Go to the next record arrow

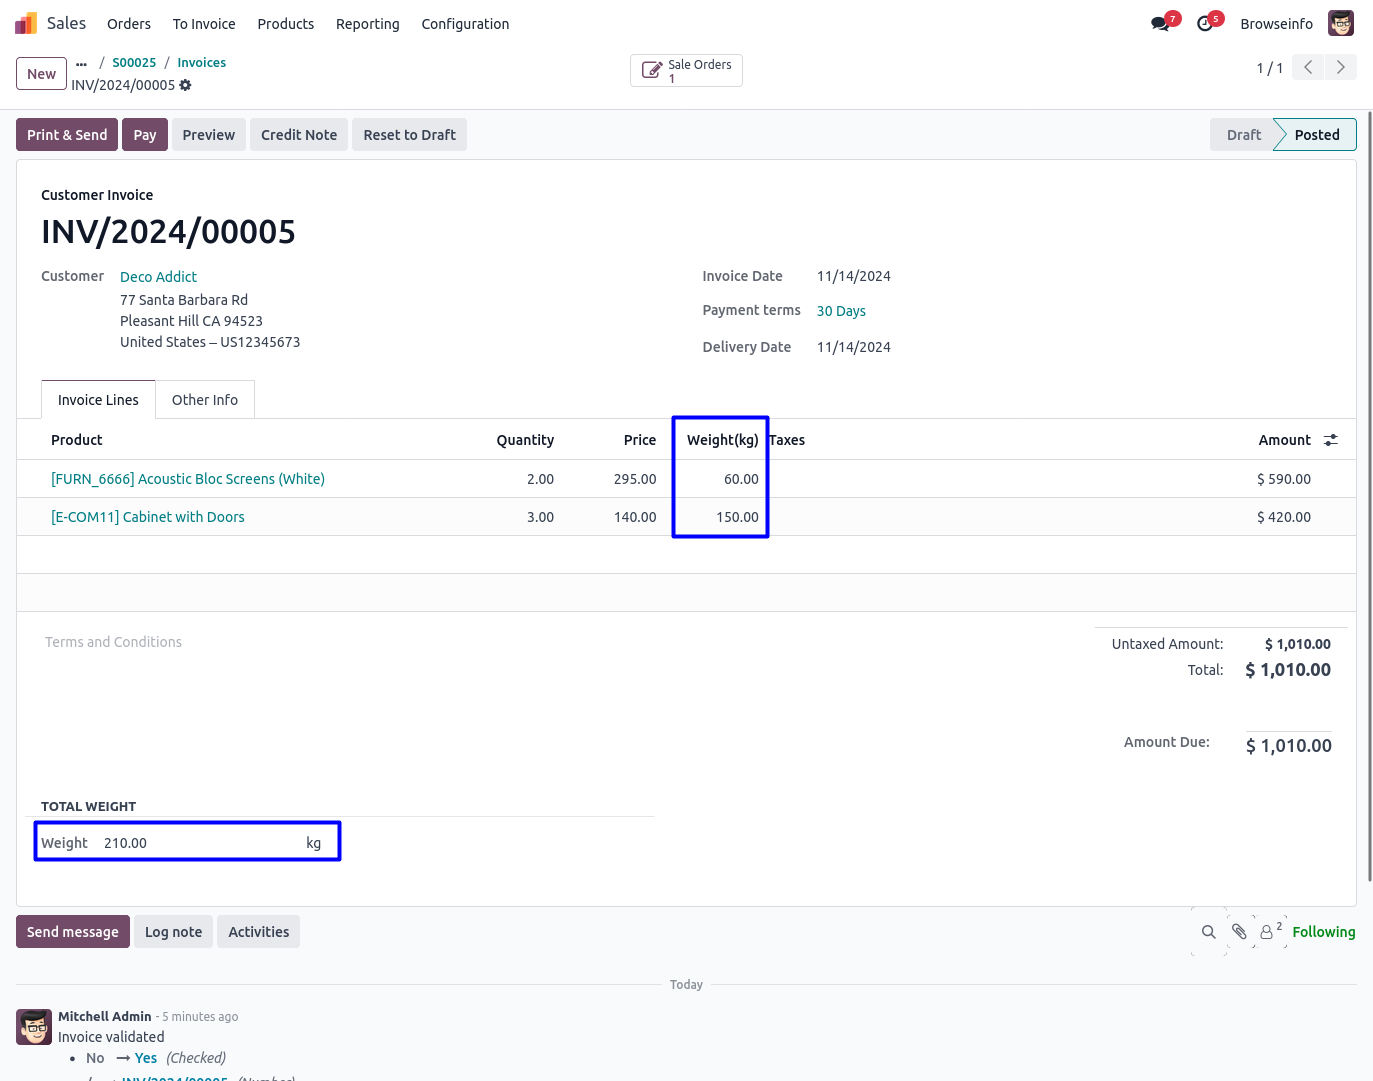[1340, 68]
